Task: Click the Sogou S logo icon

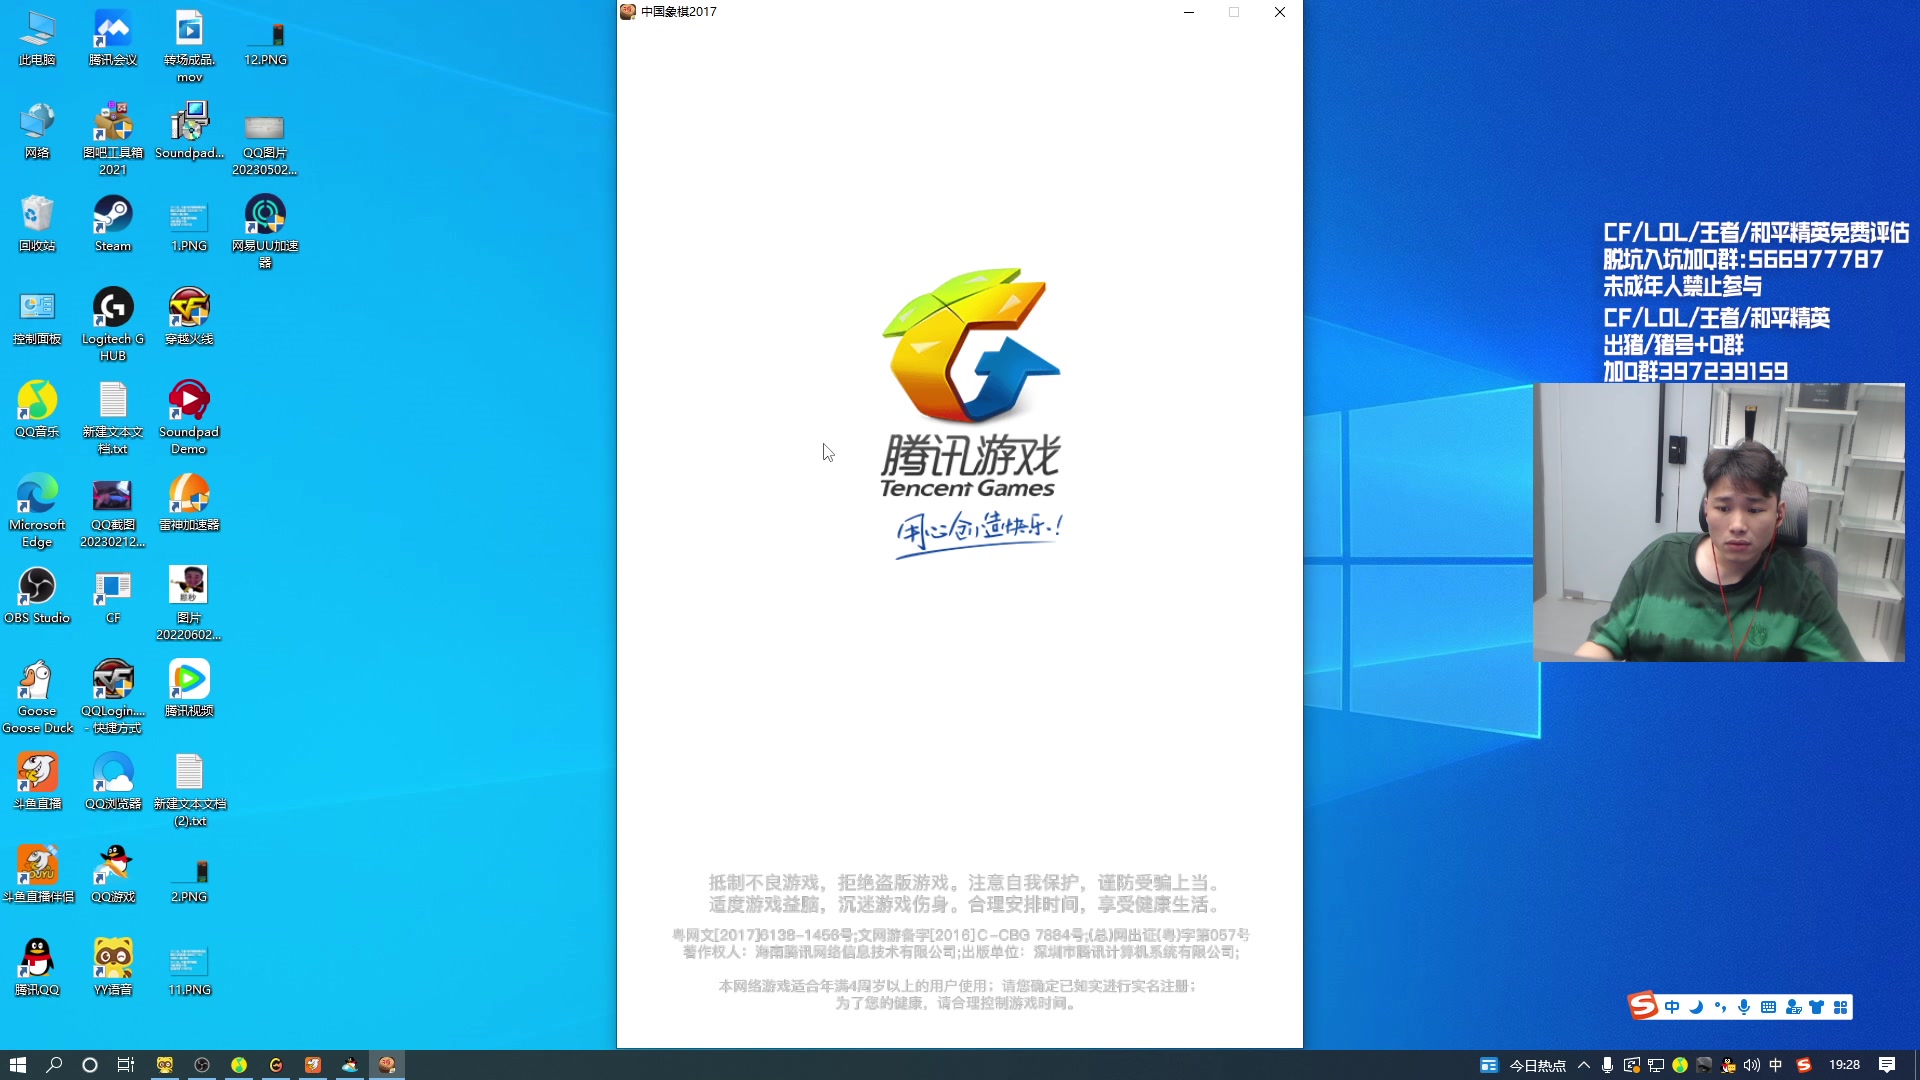Action: [x=1643, y=1004]
